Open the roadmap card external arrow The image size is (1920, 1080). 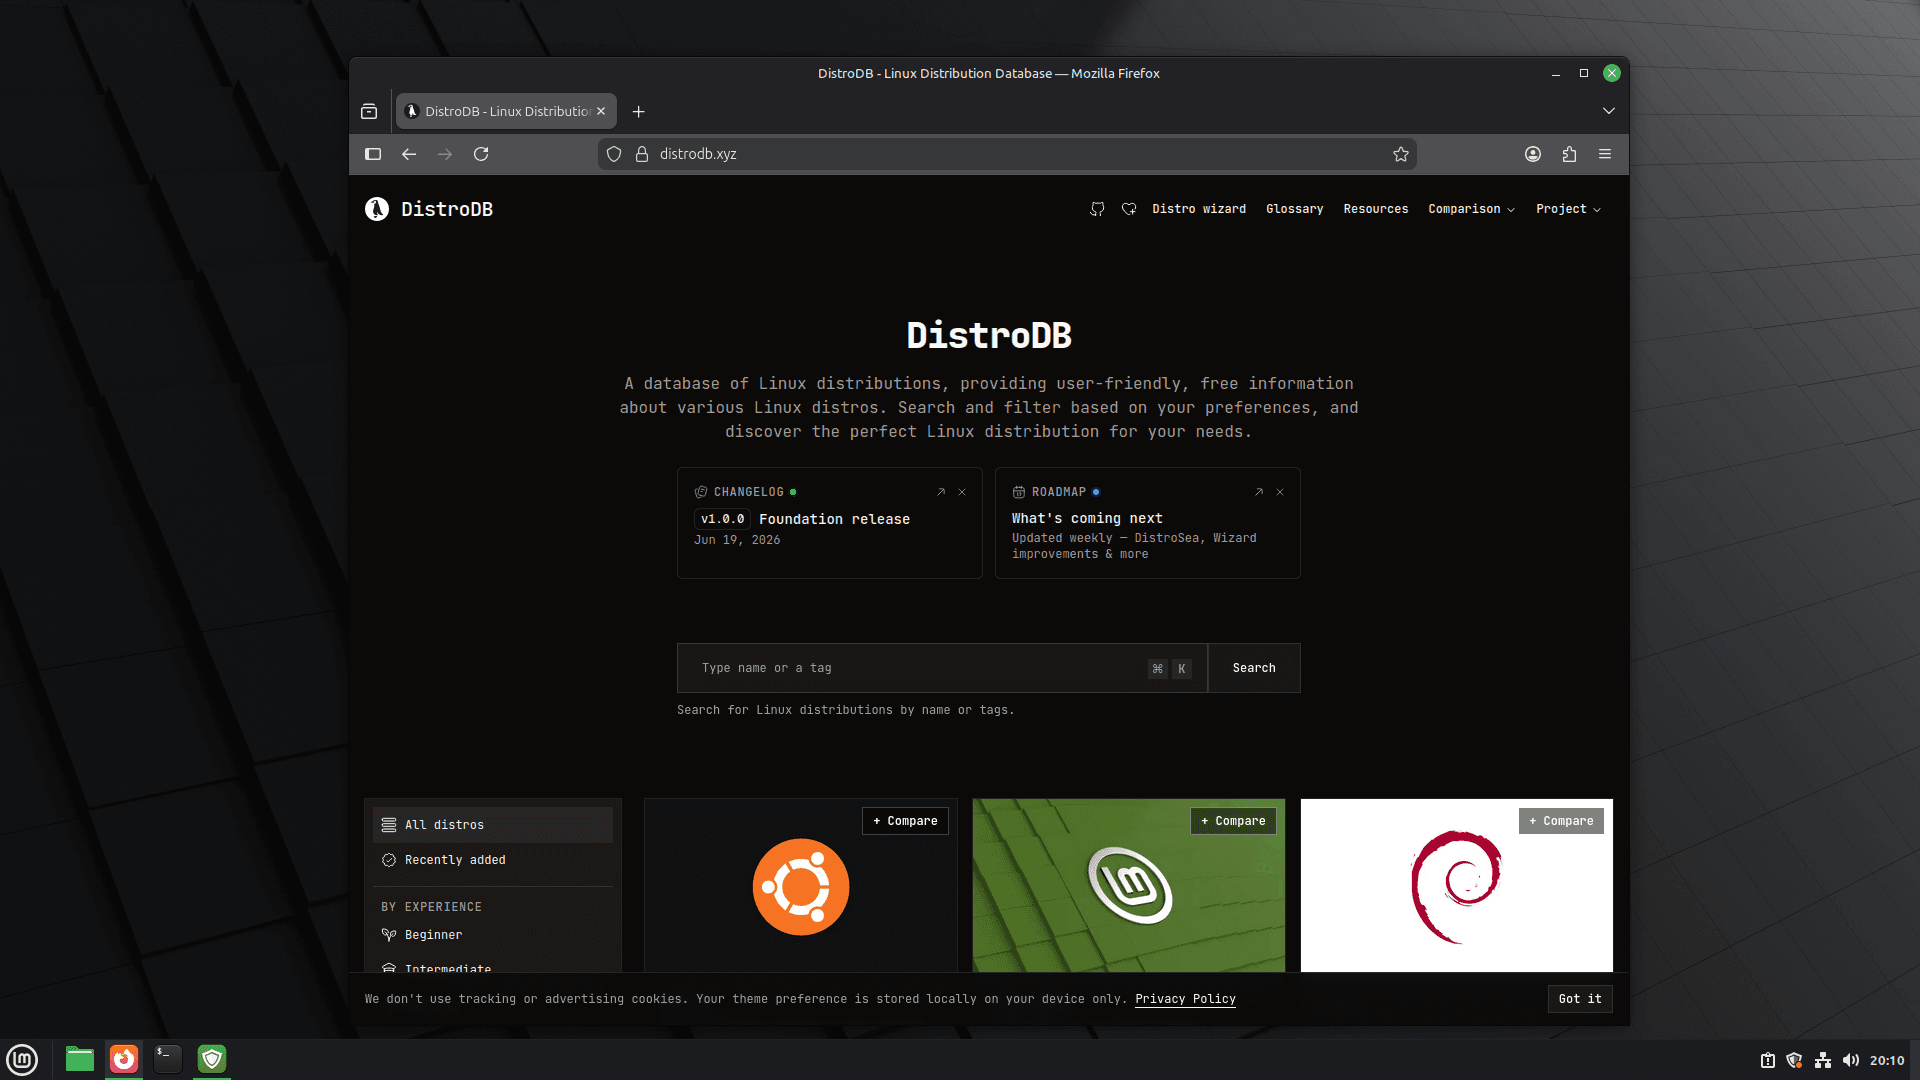1259,492
